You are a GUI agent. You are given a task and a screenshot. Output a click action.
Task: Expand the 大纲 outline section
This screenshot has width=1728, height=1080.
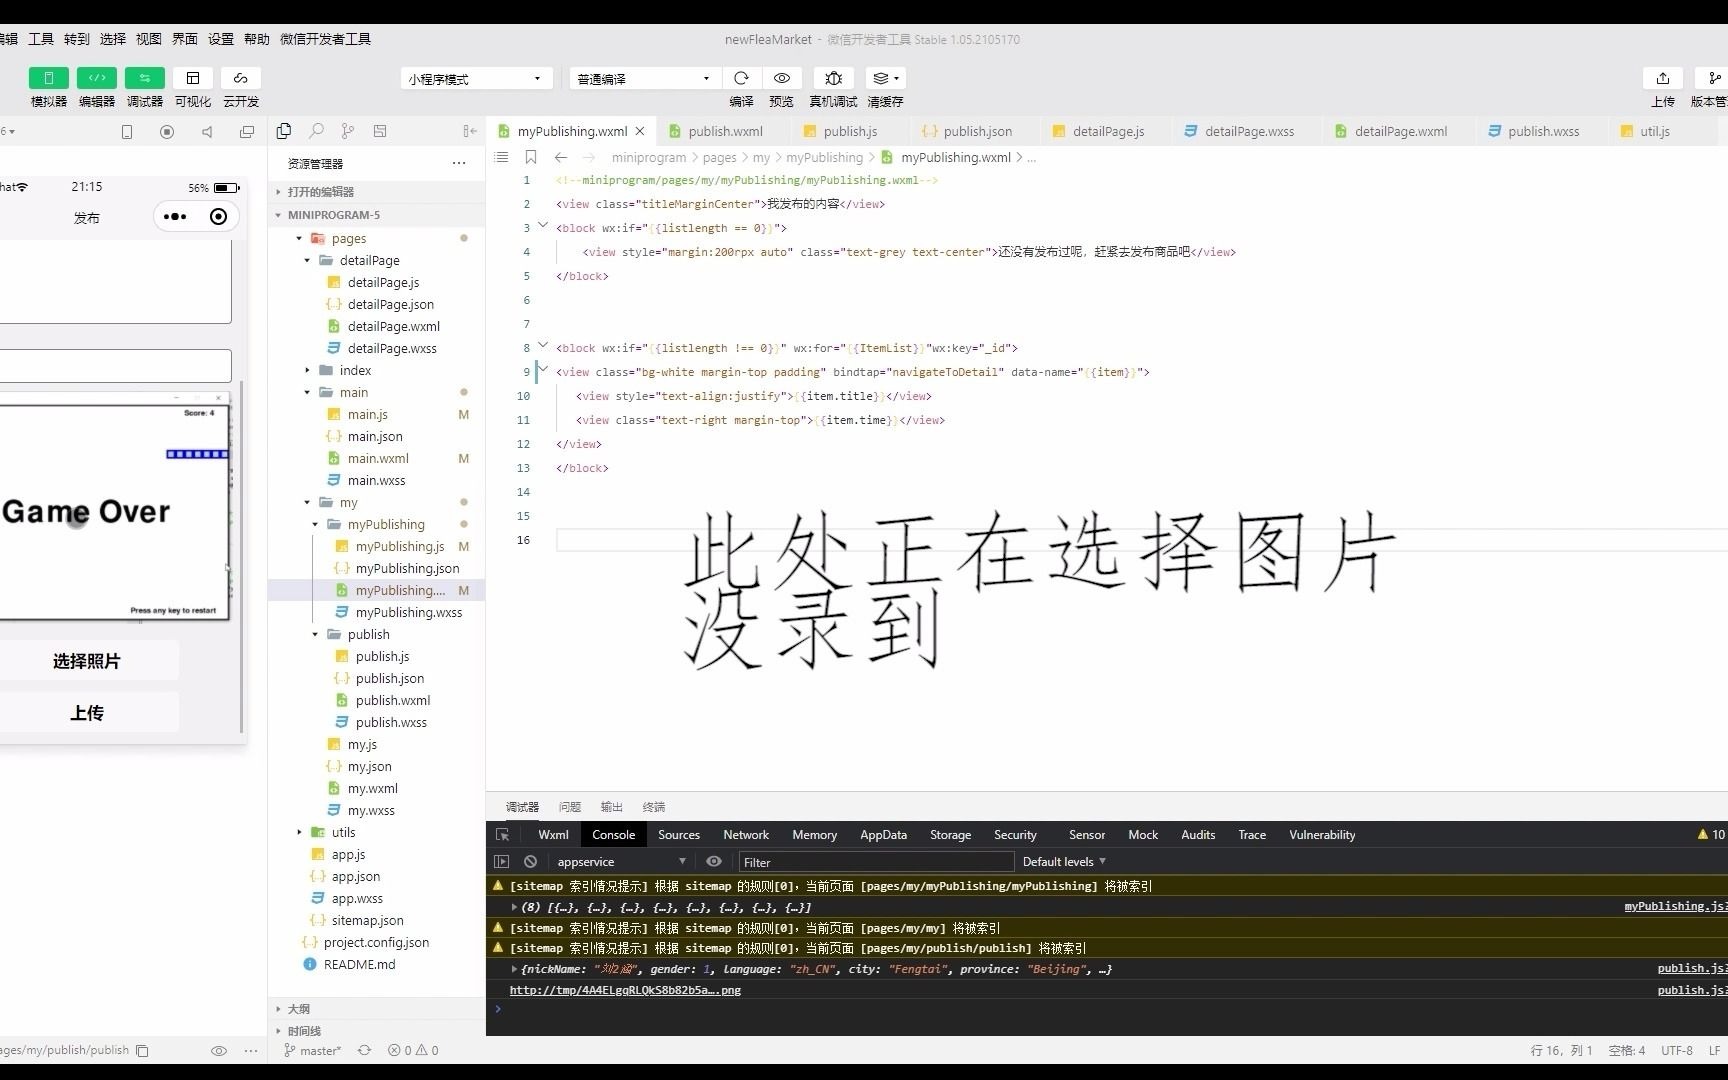(x=377, y=1009)
